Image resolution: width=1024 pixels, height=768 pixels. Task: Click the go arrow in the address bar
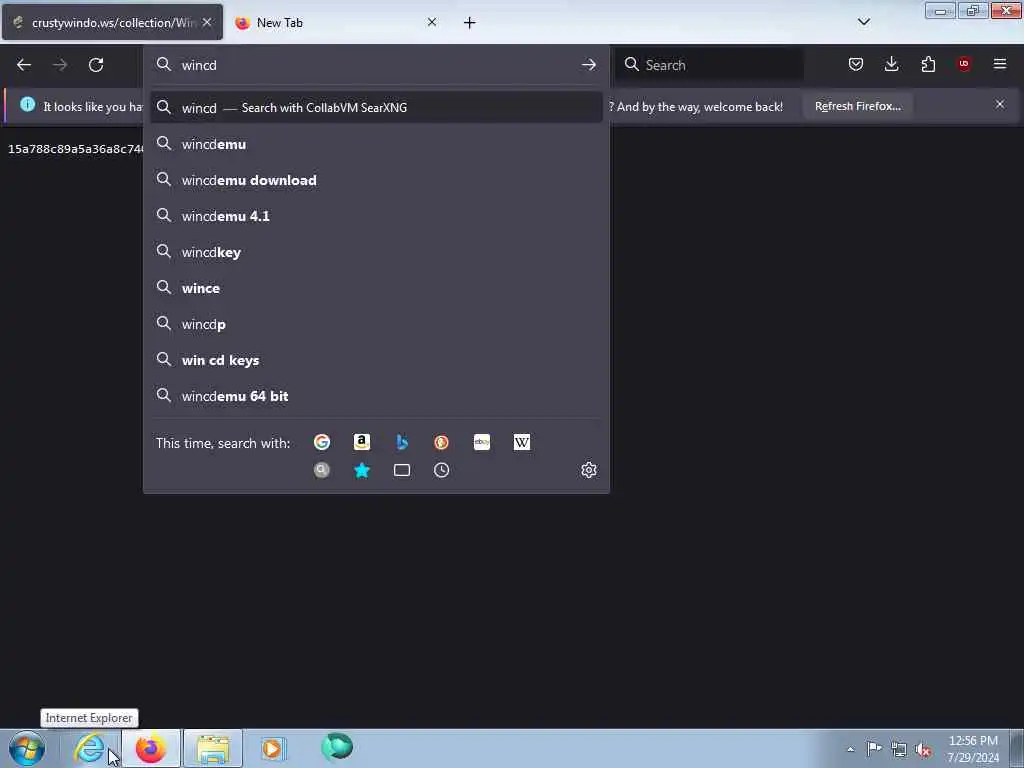coord(588,65)
